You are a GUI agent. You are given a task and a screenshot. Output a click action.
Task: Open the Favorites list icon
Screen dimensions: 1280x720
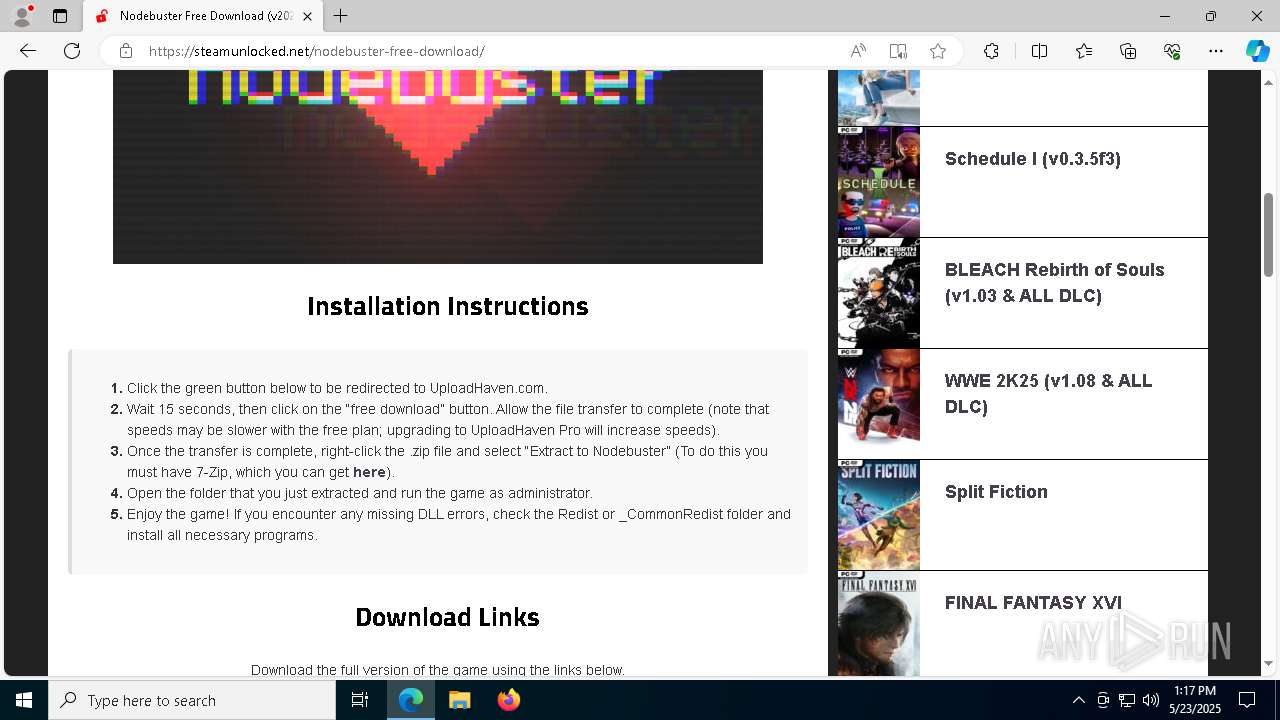[x=1084, y=51]
